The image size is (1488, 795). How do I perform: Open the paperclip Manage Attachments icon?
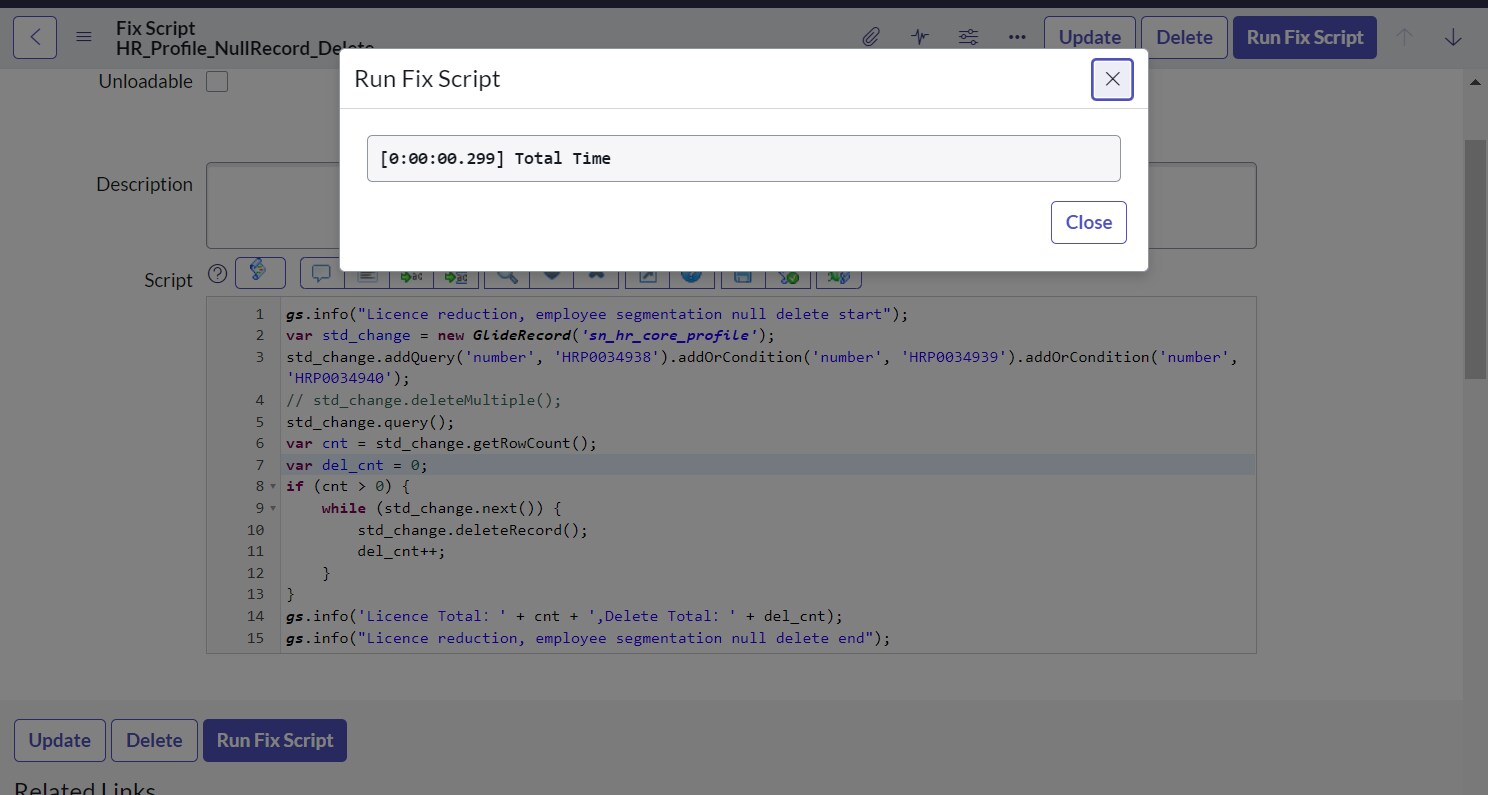(871, 37)
